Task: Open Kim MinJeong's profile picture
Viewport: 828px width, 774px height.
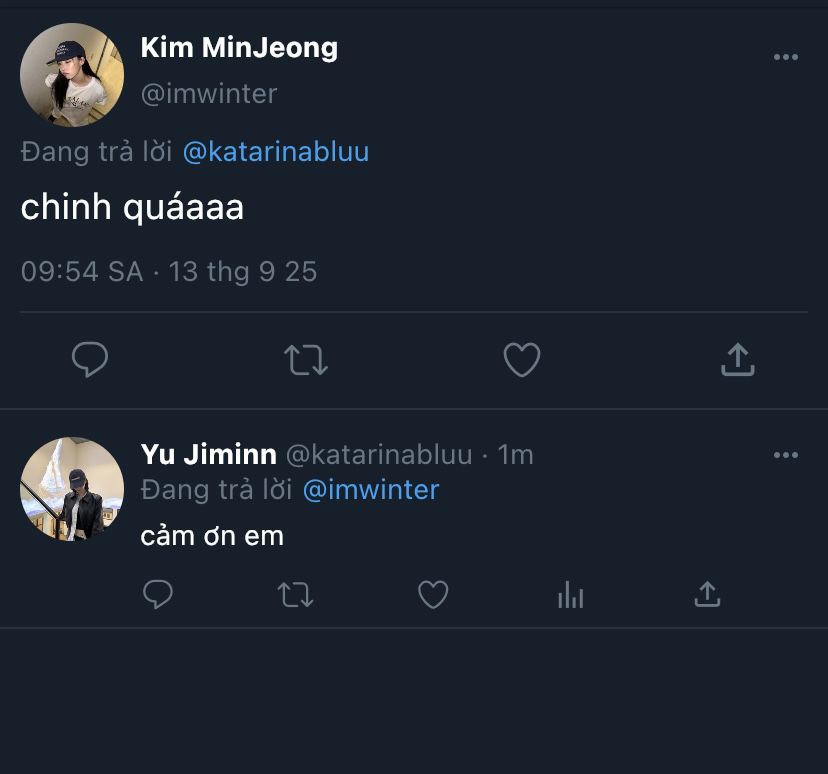Action: coord(72,75)
